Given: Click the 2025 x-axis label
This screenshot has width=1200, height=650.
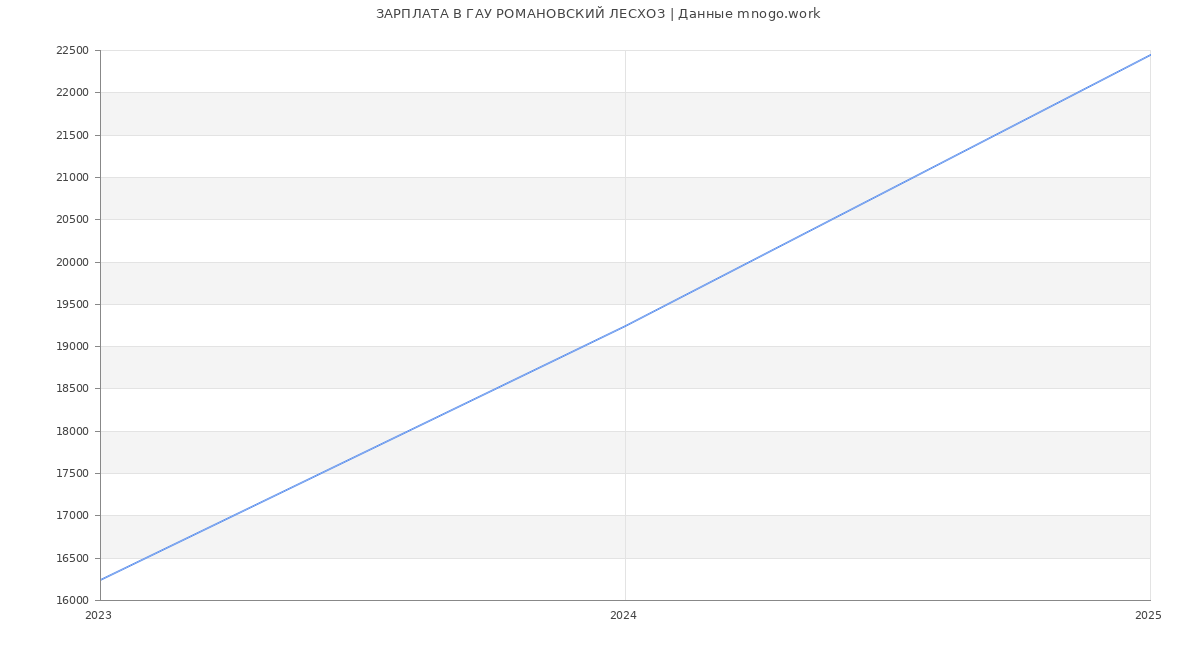Looking at the screenshot, I should [x=1148, y=616].
